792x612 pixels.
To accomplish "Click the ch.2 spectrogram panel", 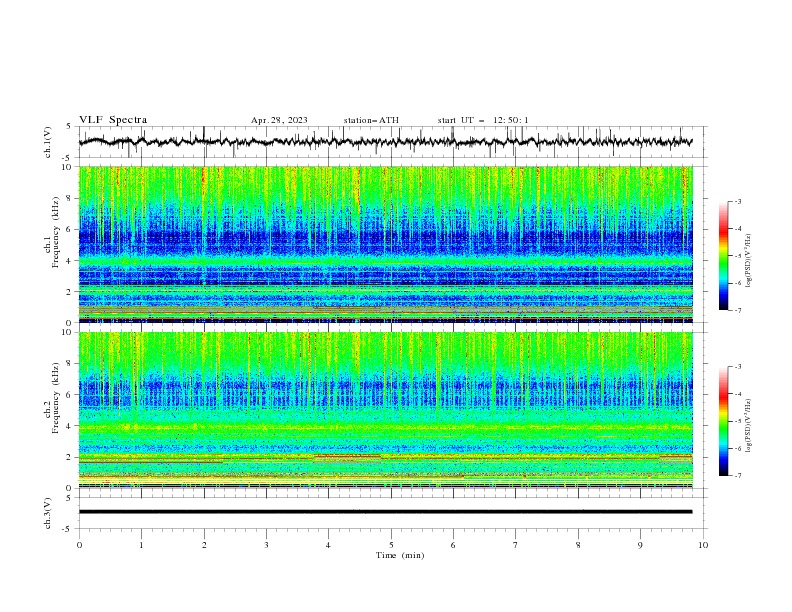I will (x=386, y=410).
